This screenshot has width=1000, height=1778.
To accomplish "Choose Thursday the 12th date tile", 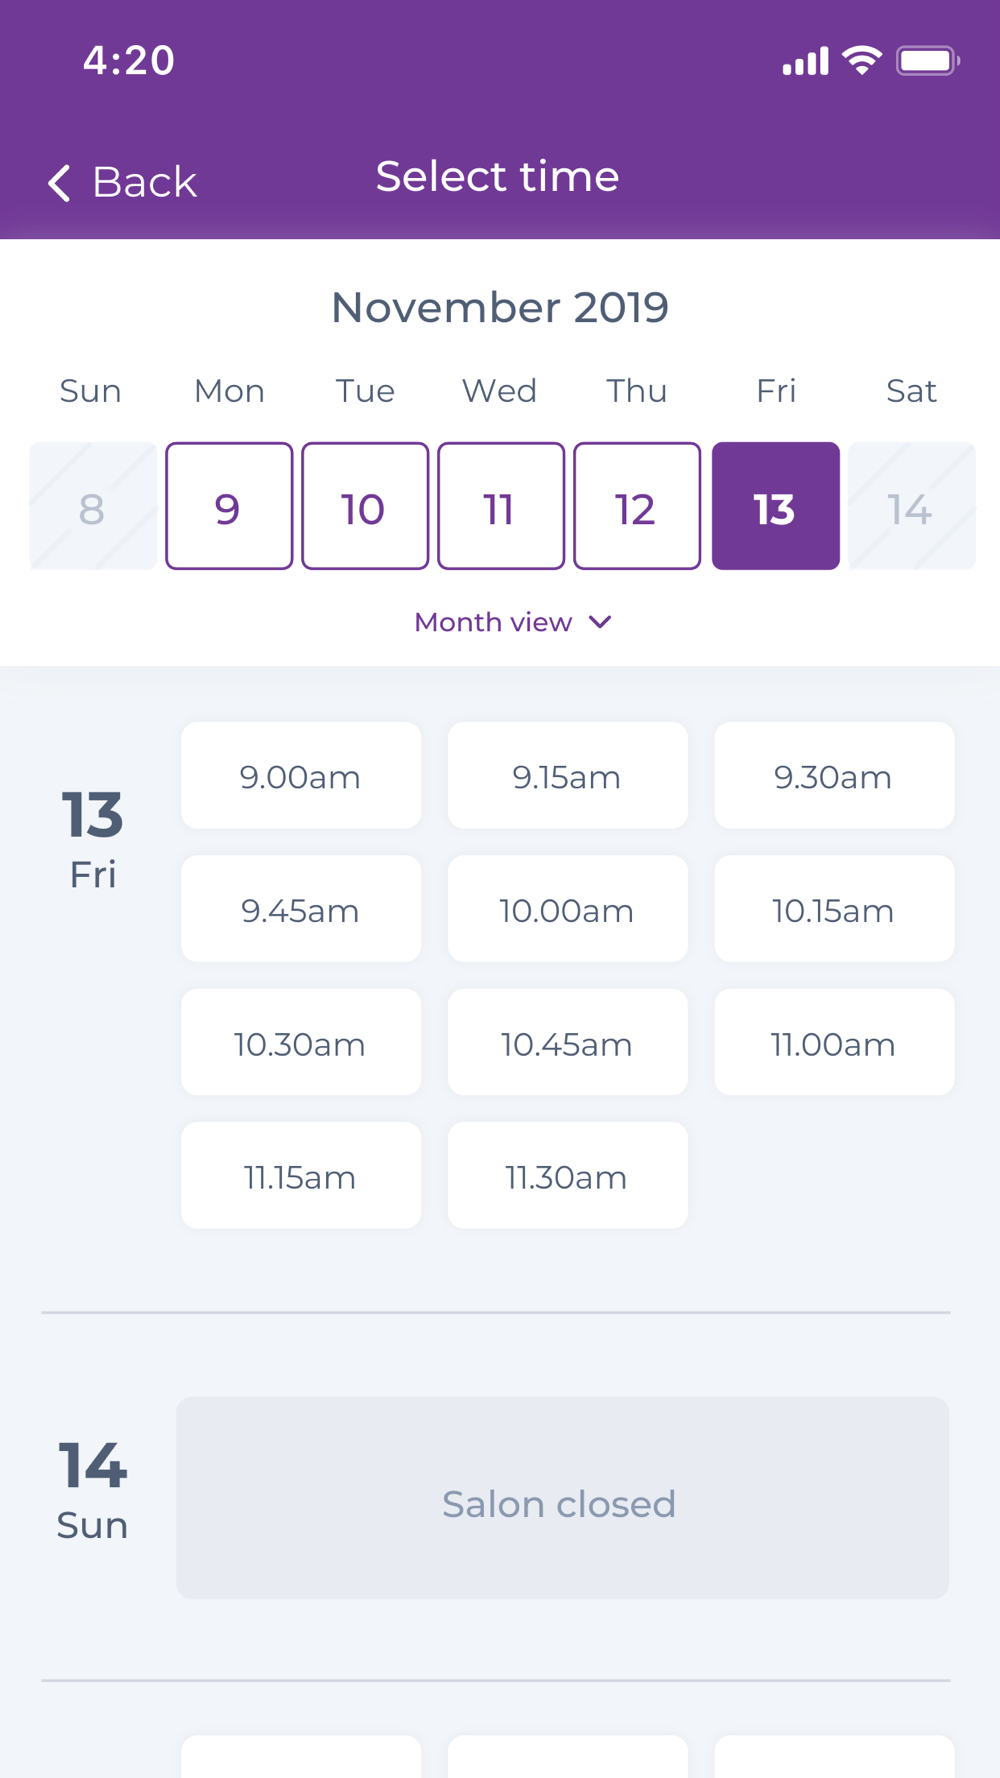I will tap(637, 507).
